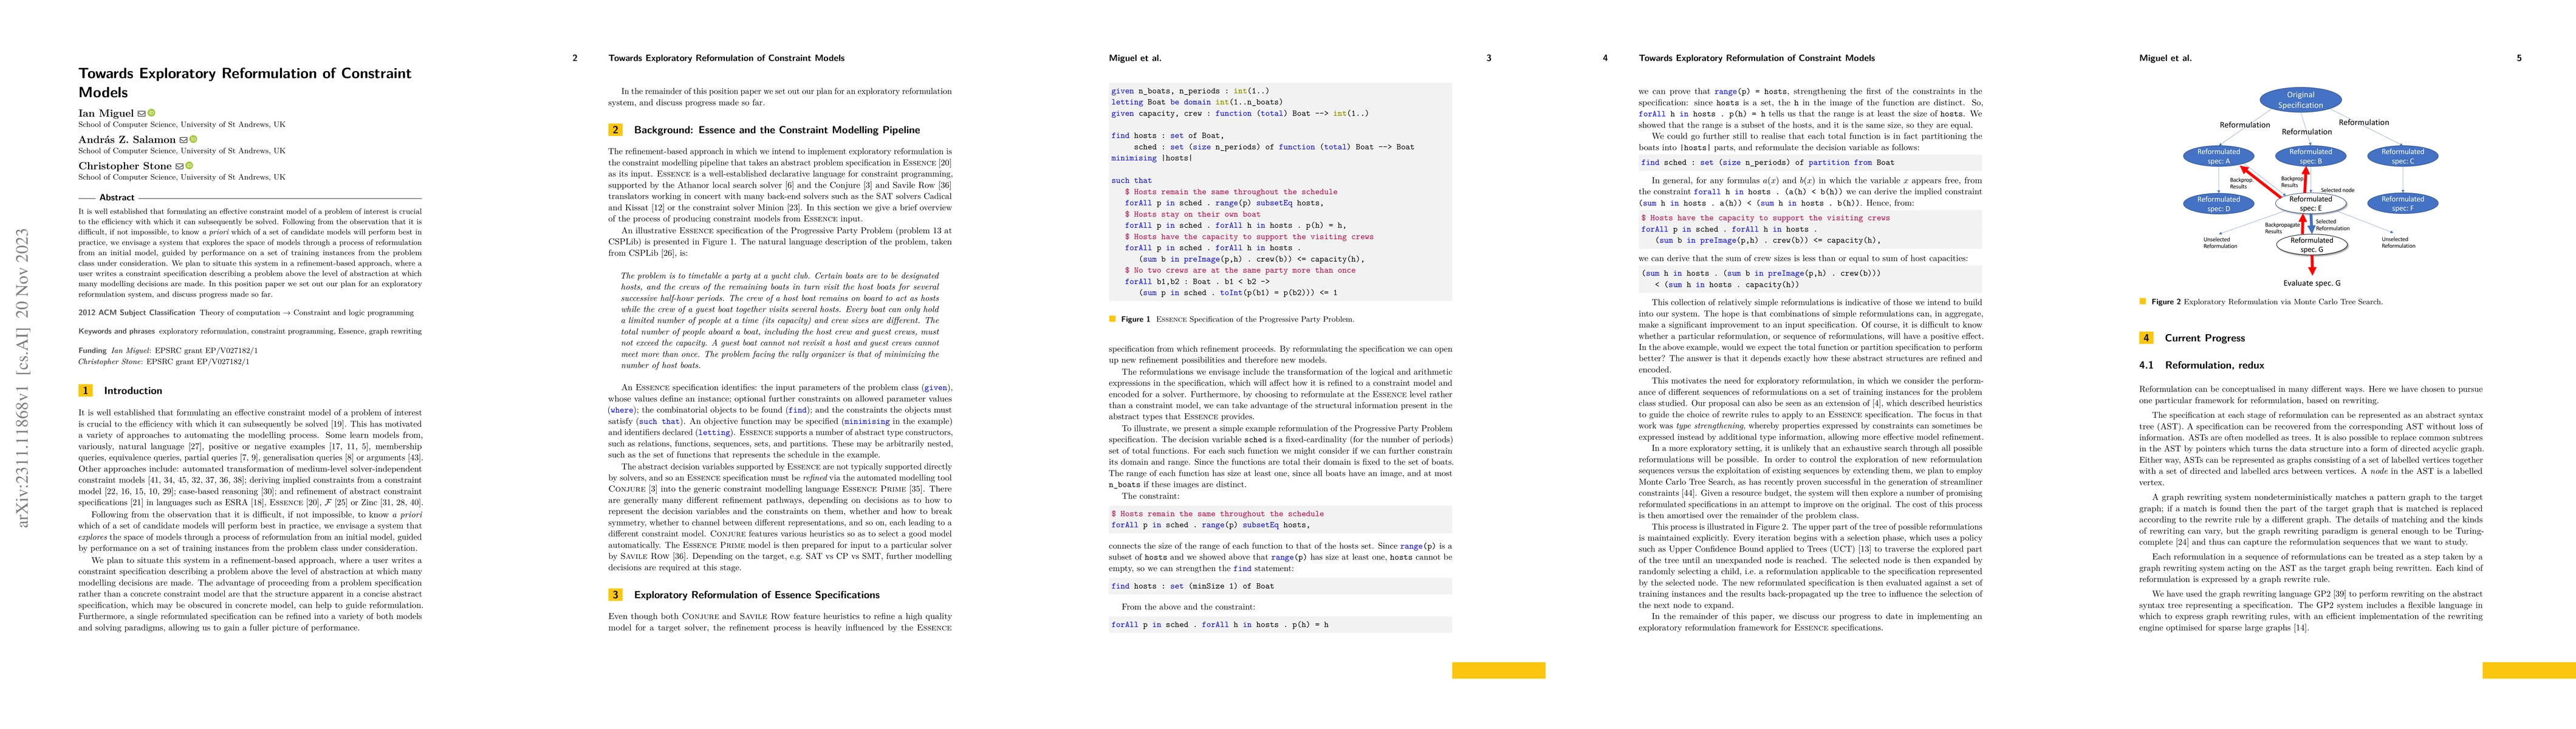Click the Backpropagate Results label in Figure 2
This screenshot has height=729, width=2576.
(2282, 228)
